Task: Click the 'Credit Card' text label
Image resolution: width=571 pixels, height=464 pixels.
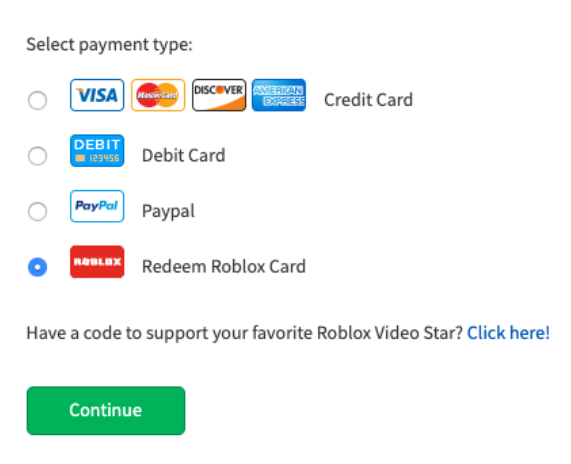Action: coord(368,100)
